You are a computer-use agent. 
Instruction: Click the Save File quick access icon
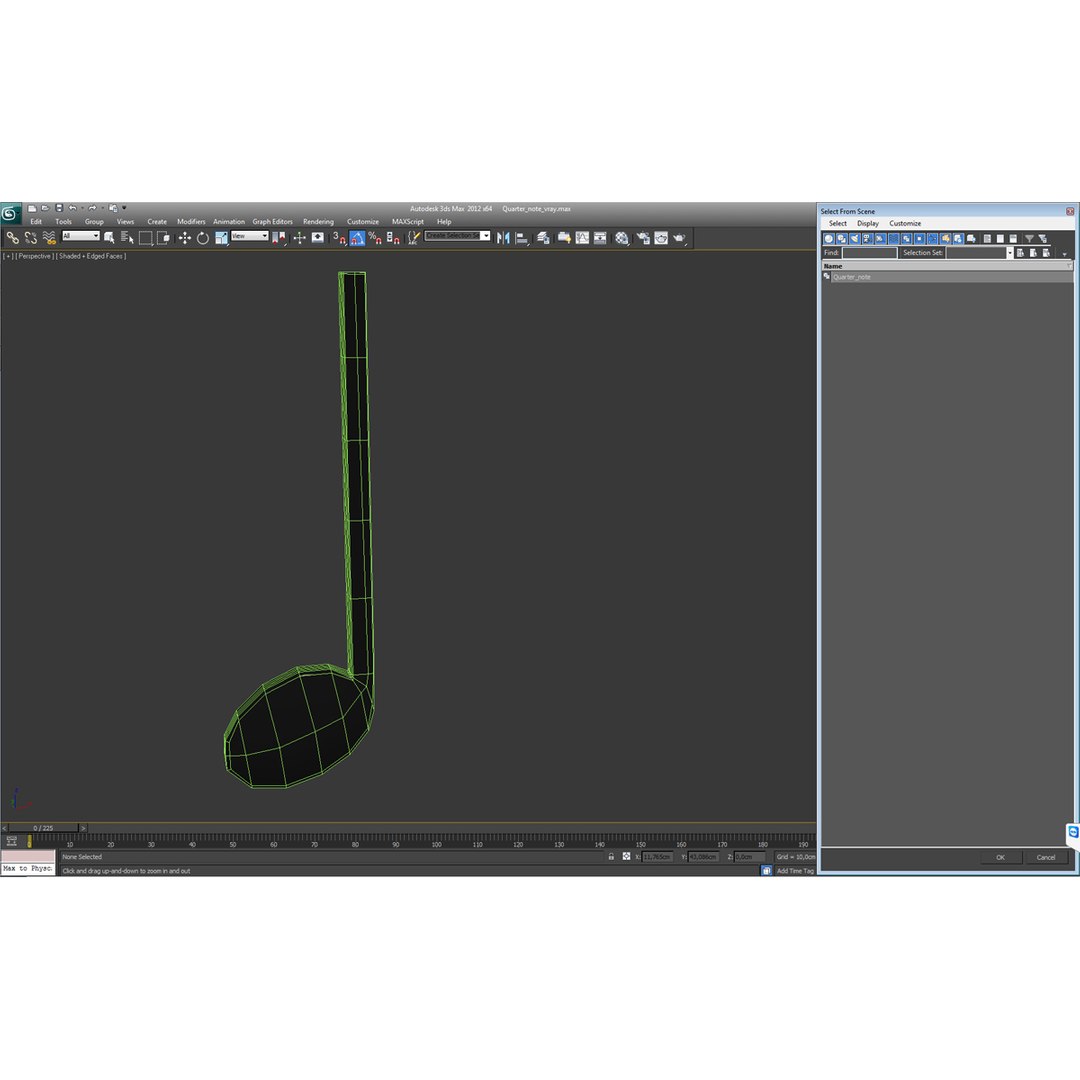point(59,208)
